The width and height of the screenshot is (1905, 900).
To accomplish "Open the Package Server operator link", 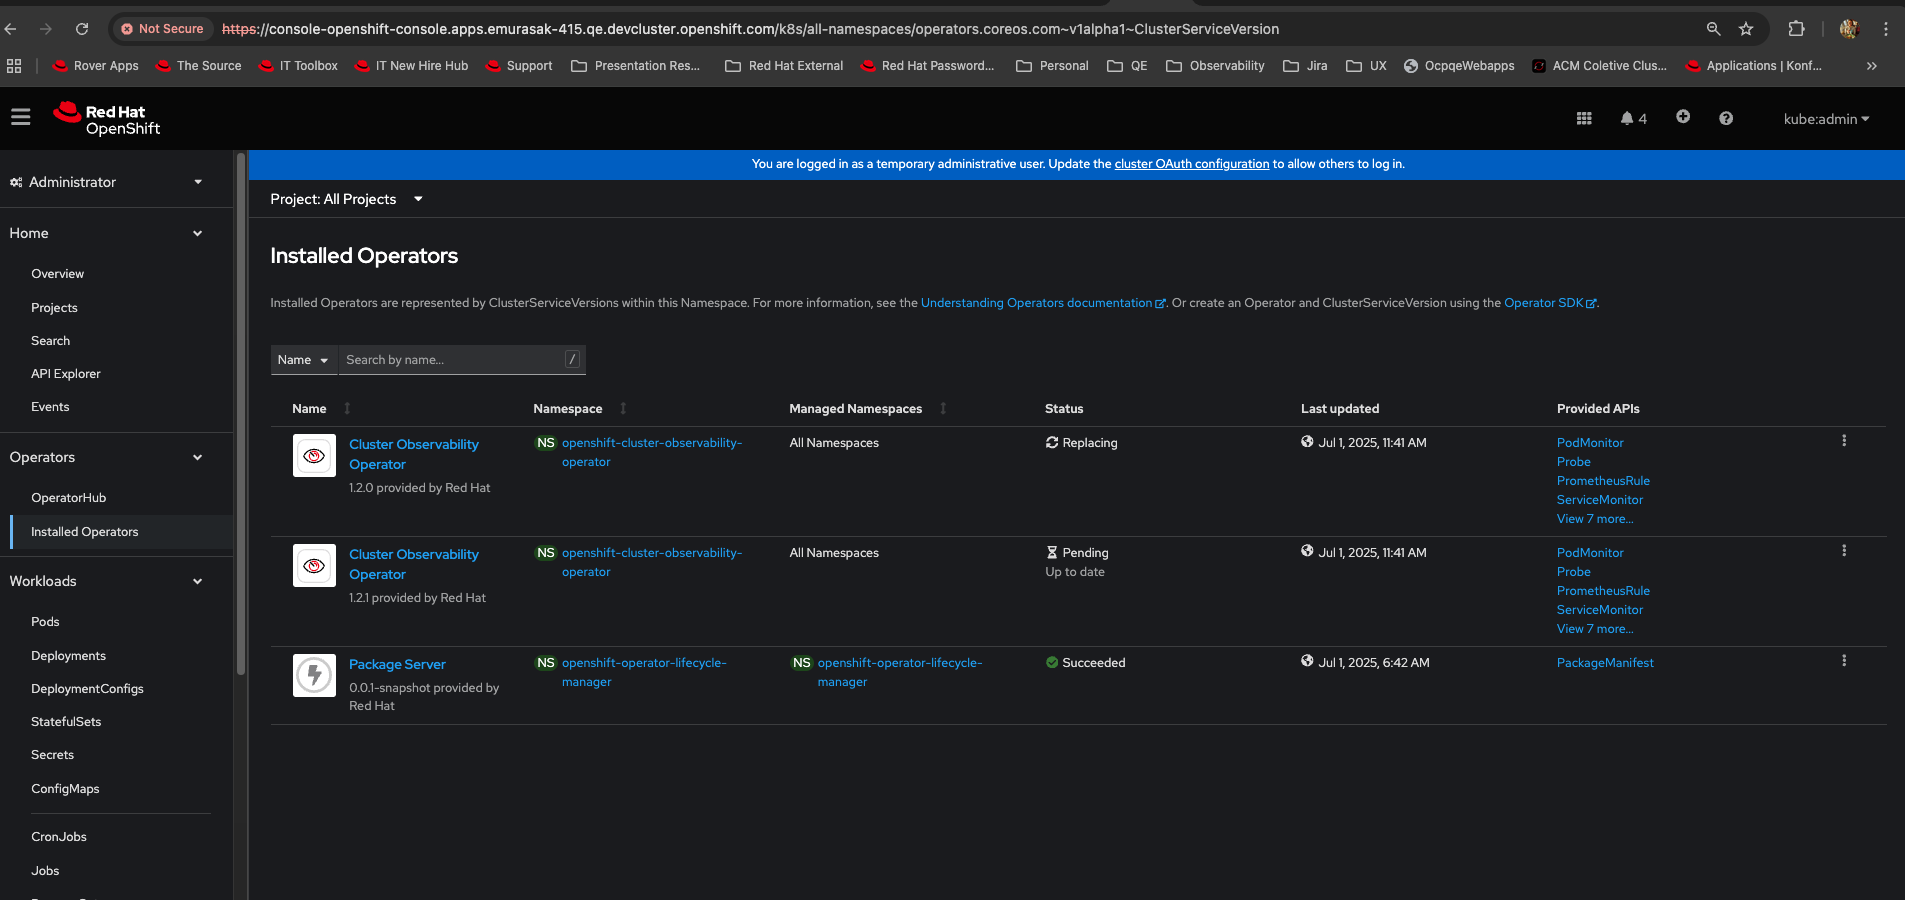I will pyautogui.click(x=397, y=664).
